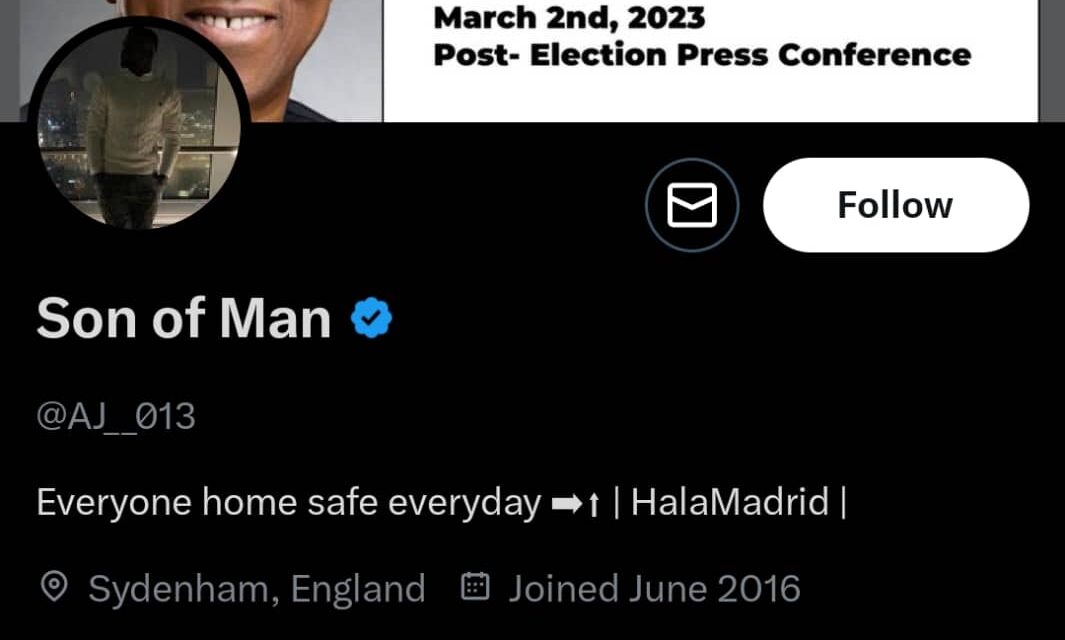Image resolution: width=1065 pixels, height=640 pixels.
Task: Click the vertical bar before HalaMadrid
Action: point(616,503)
